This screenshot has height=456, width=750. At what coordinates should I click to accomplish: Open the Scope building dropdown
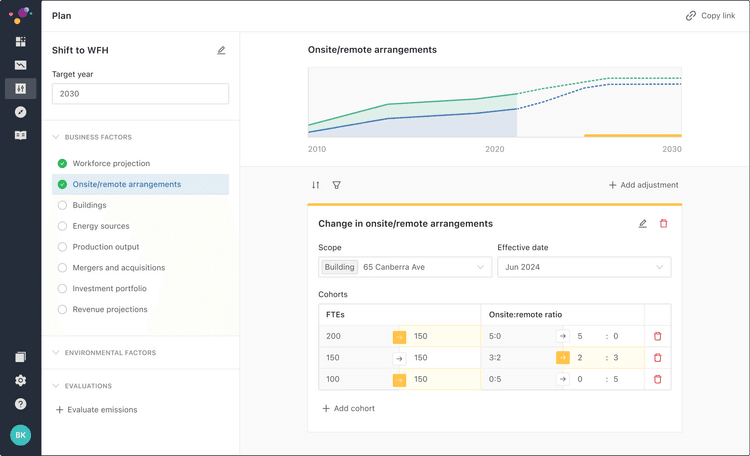click(x=405, y=267)
